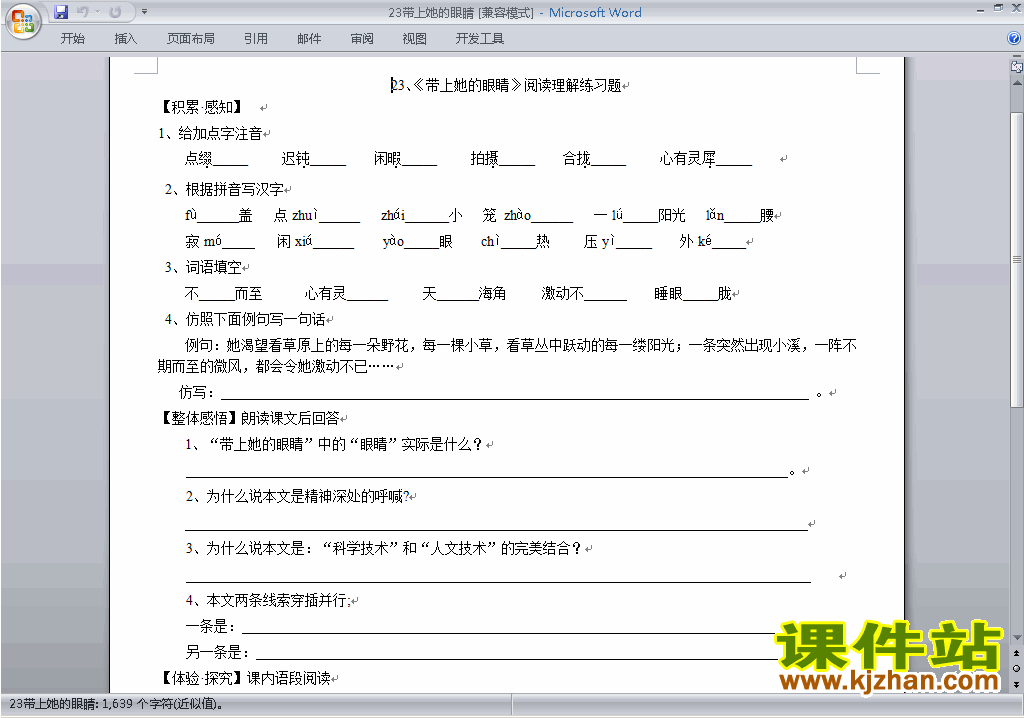The width and height of the screenshot is (1024, 718).
Task: Click the word '迟钝' in the phonetic exercise
Action: pyautogui.click(x=296, y=159)
